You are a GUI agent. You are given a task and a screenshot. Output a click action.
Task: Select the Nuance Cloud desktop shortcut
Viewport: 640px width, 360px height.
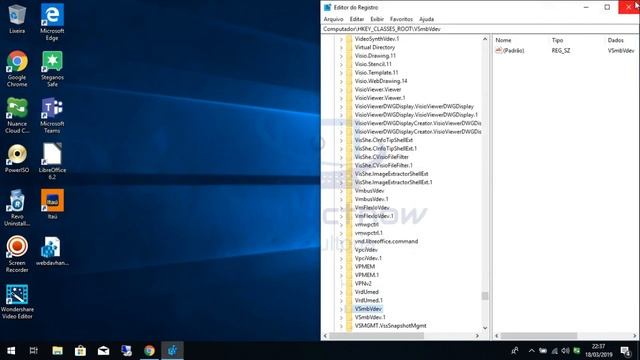(x=17, y=115)
